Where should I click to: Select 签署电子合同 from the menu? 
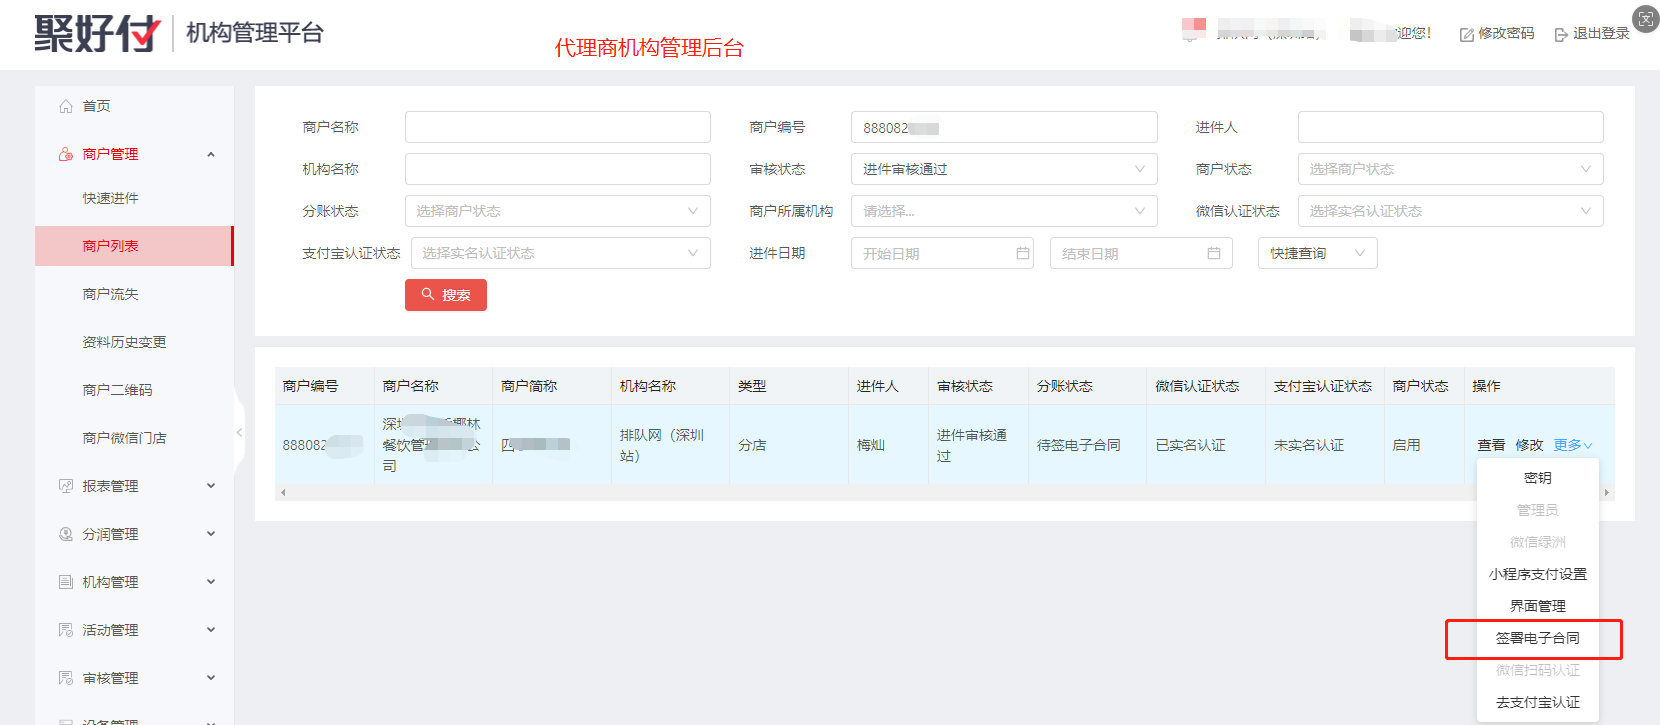pyautogui.click(x=1537, y=638)
